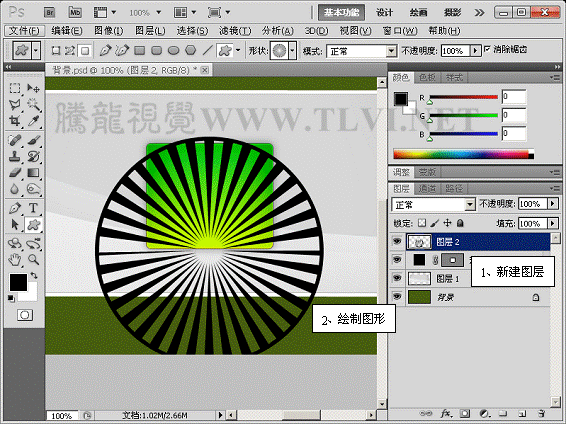
Task: Toggle lock transparent pixels
Action: [x=422, y=223]
